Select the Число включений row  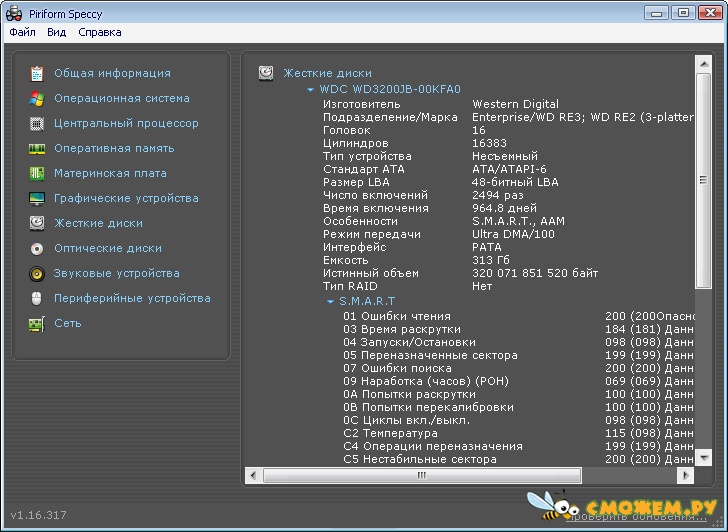pyautogui.click(x=508, y=195)
